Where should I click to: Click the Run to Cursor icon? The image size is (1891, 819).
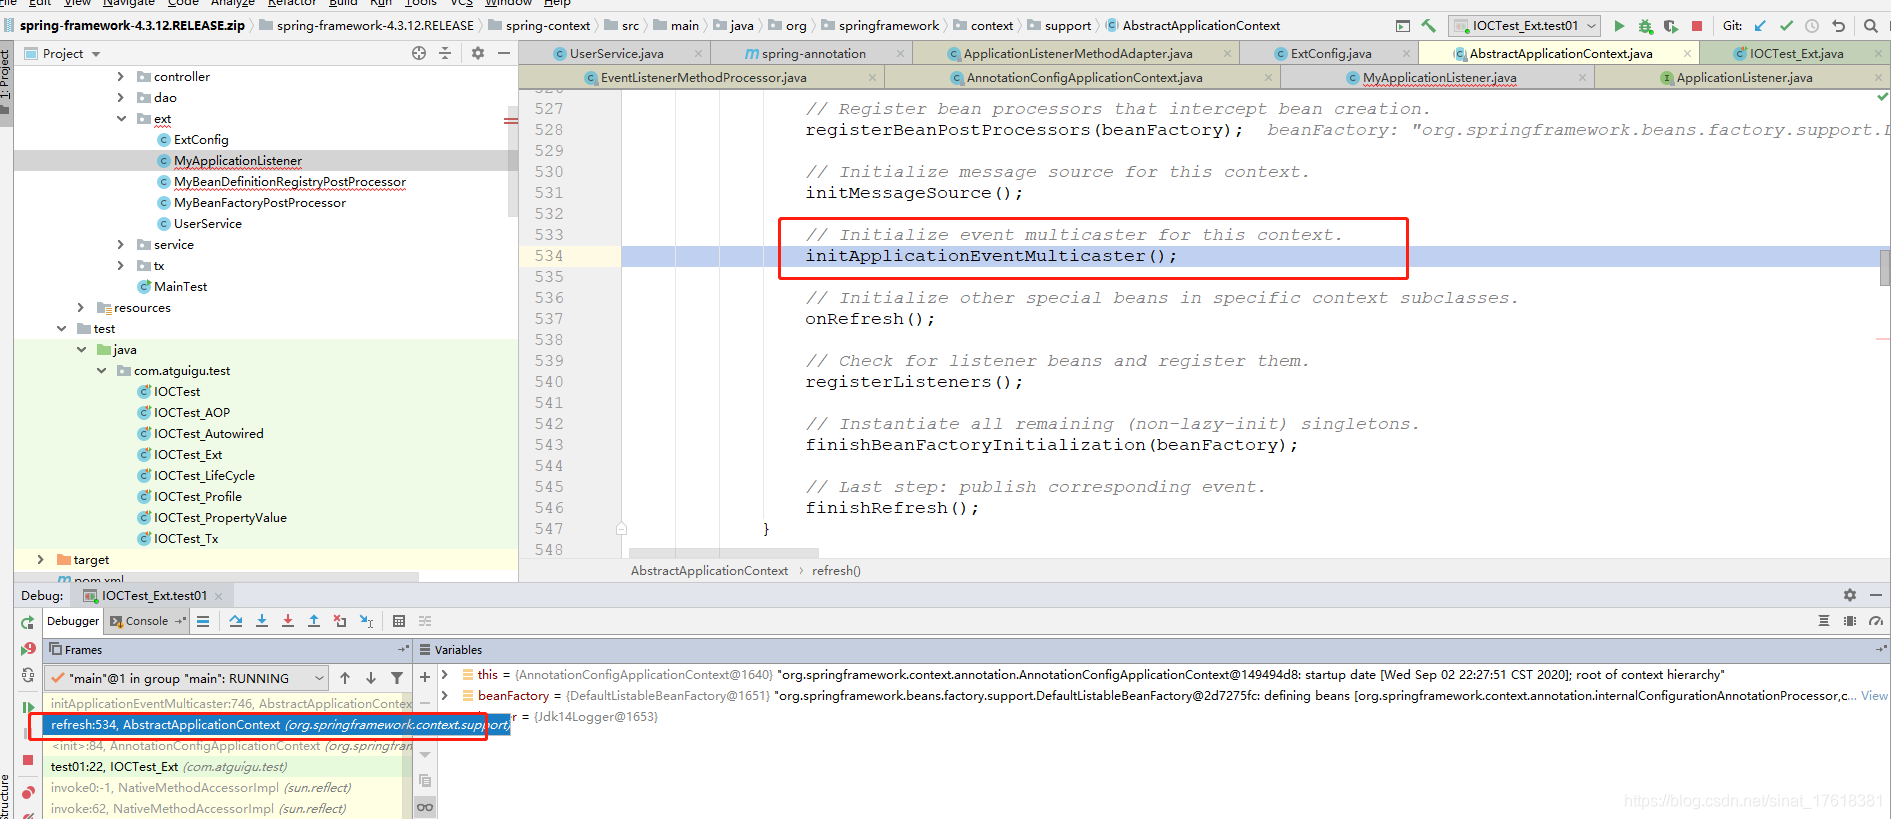366,621
